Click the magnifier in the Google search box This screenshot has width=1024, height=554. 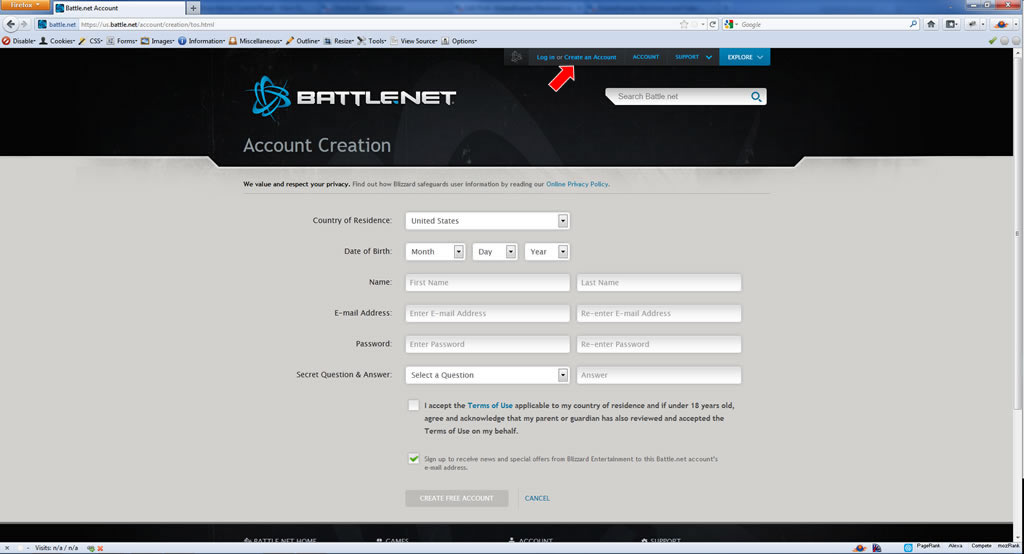click(913, 24)
